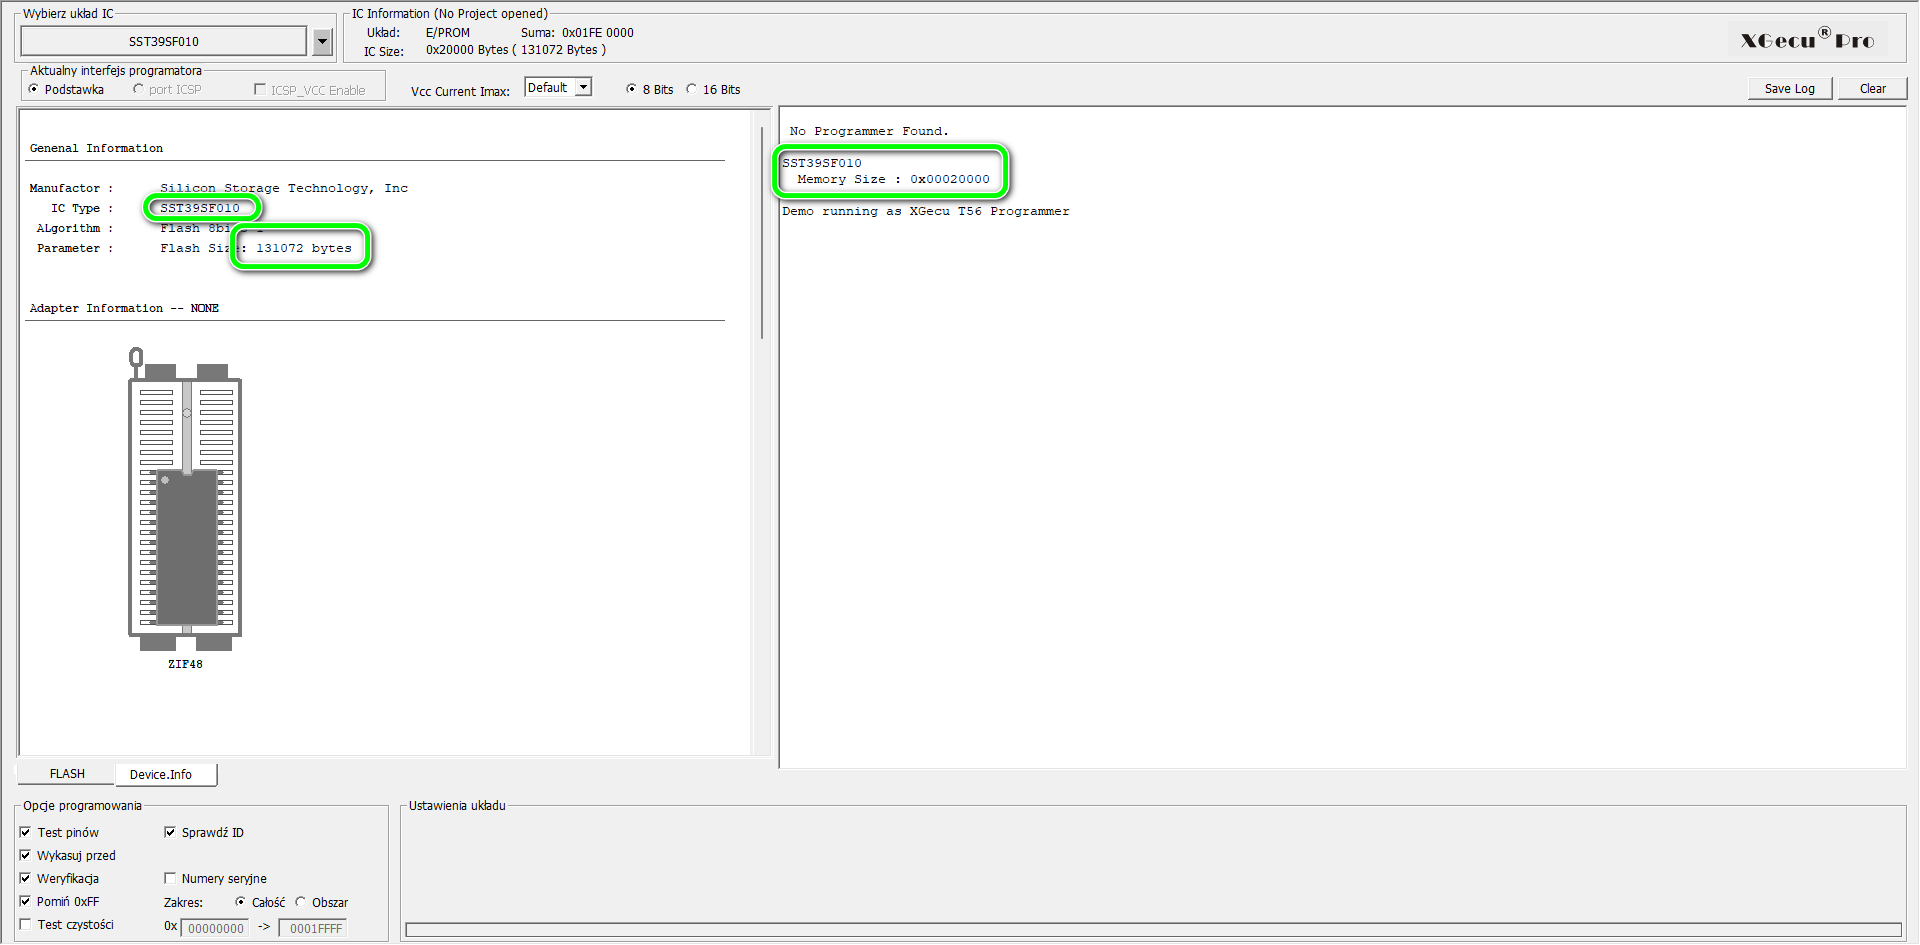Viewport: 1920px width, 945px height.
Task: Click the SST39SF010 chip selector field
Action: click(x=164, y=41)
